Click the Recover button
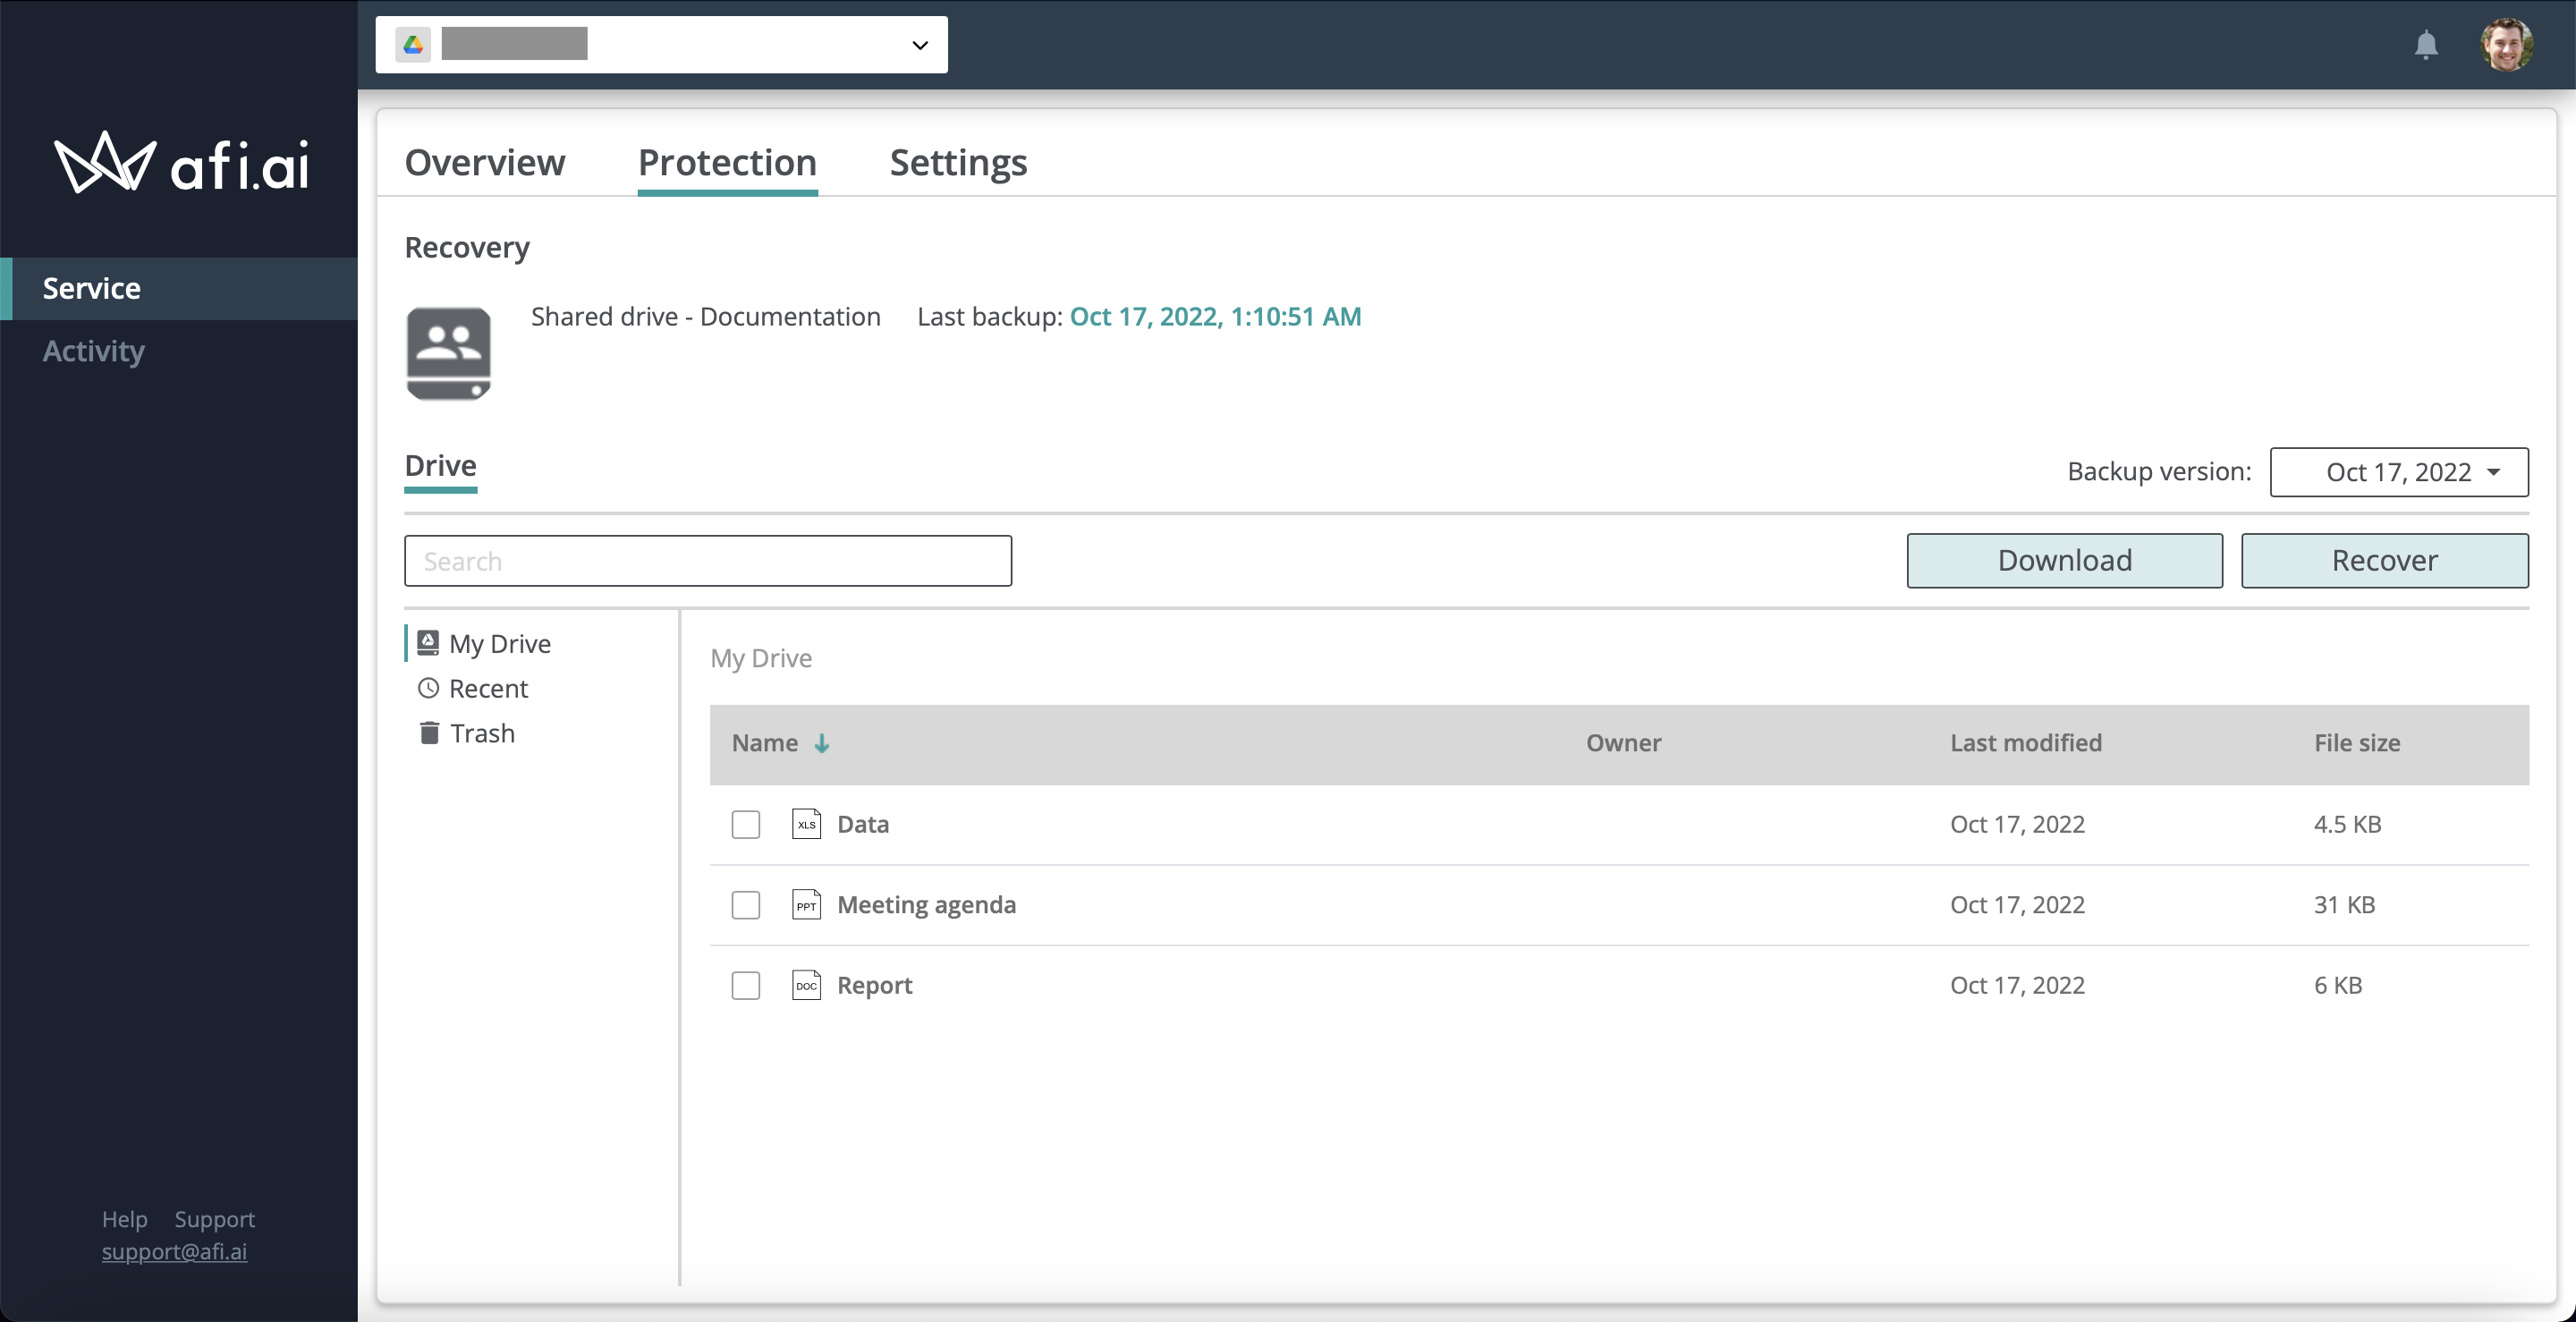Screen dimensions: 2576x1322 (x=2384, y=560)
